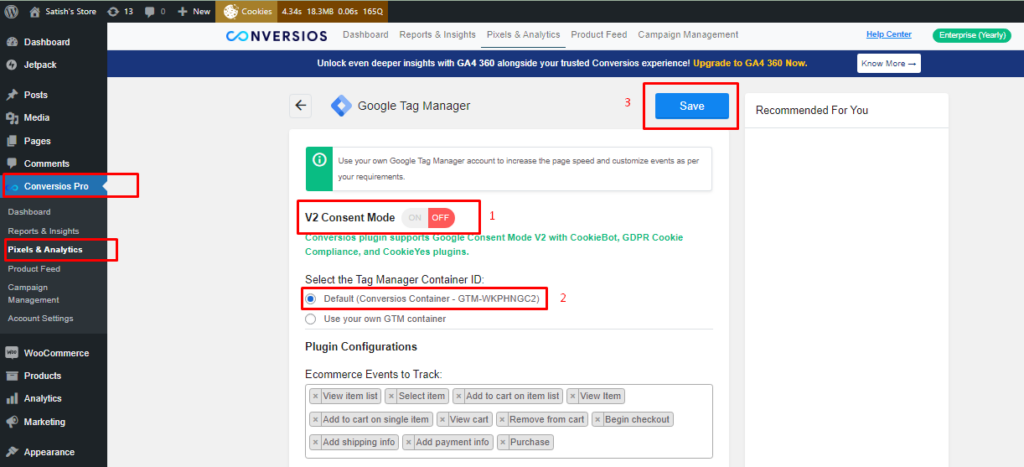This screenshot has width=1024, height=467.
Task: Open Product Feed submenu item
Action: point(34,268)
